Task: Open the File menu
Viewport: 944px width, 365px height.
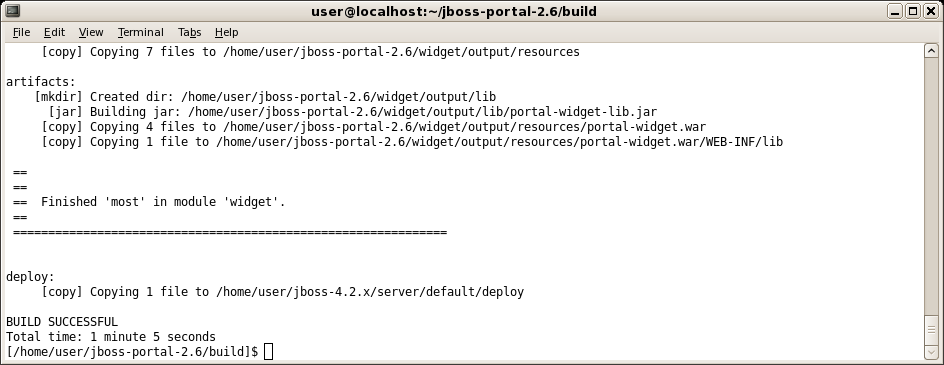Action: point(21,33)
